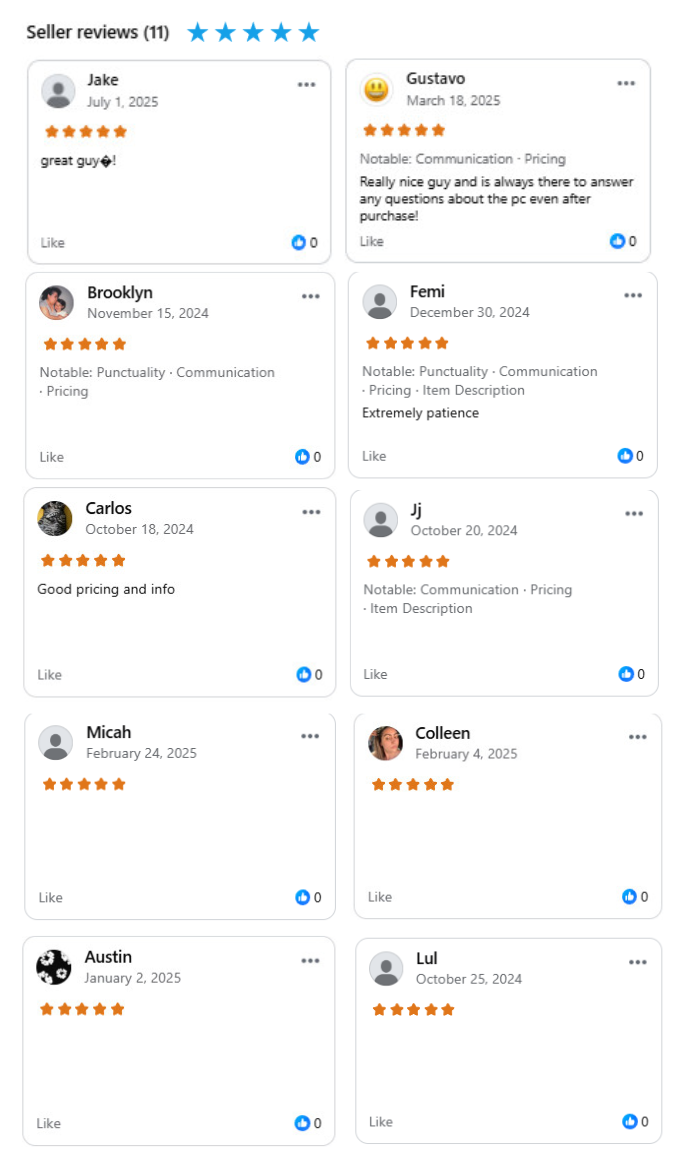Click thumbs-up icon on Colleen's review
The image size is (686, 1162).
(630, 897)
